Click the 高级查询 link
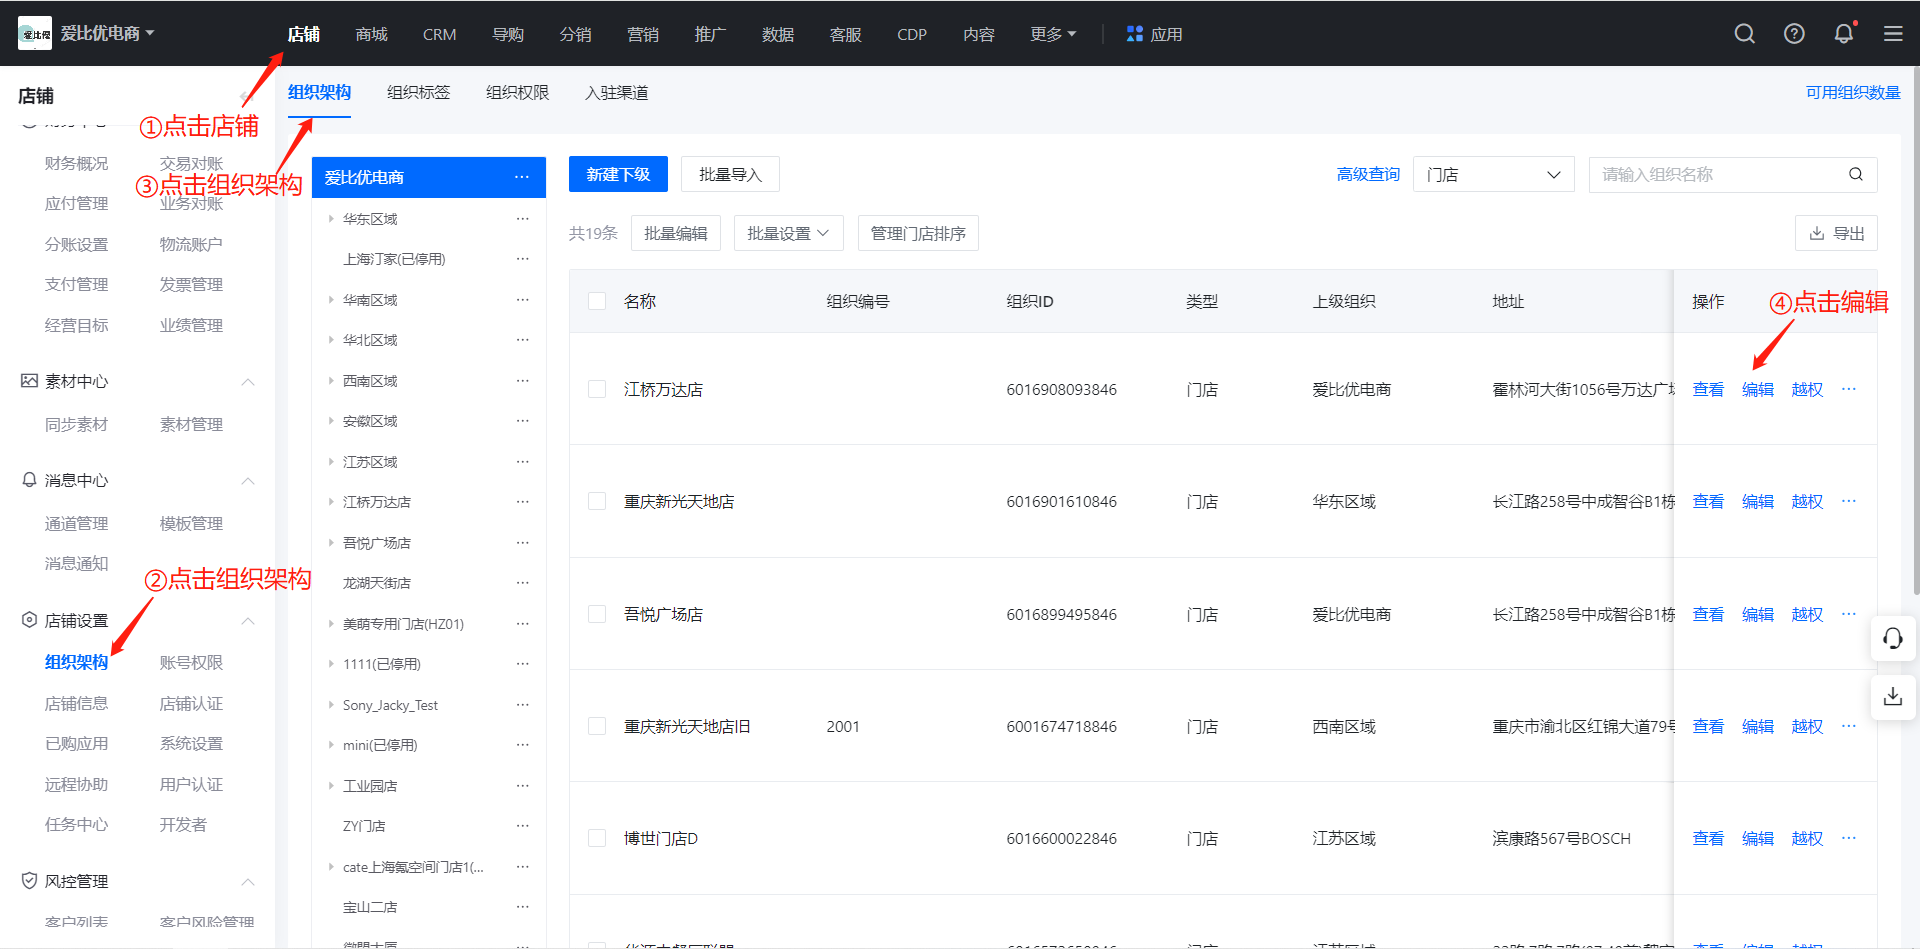The height and width of the screenshot is (949, 1920). 1368,174
